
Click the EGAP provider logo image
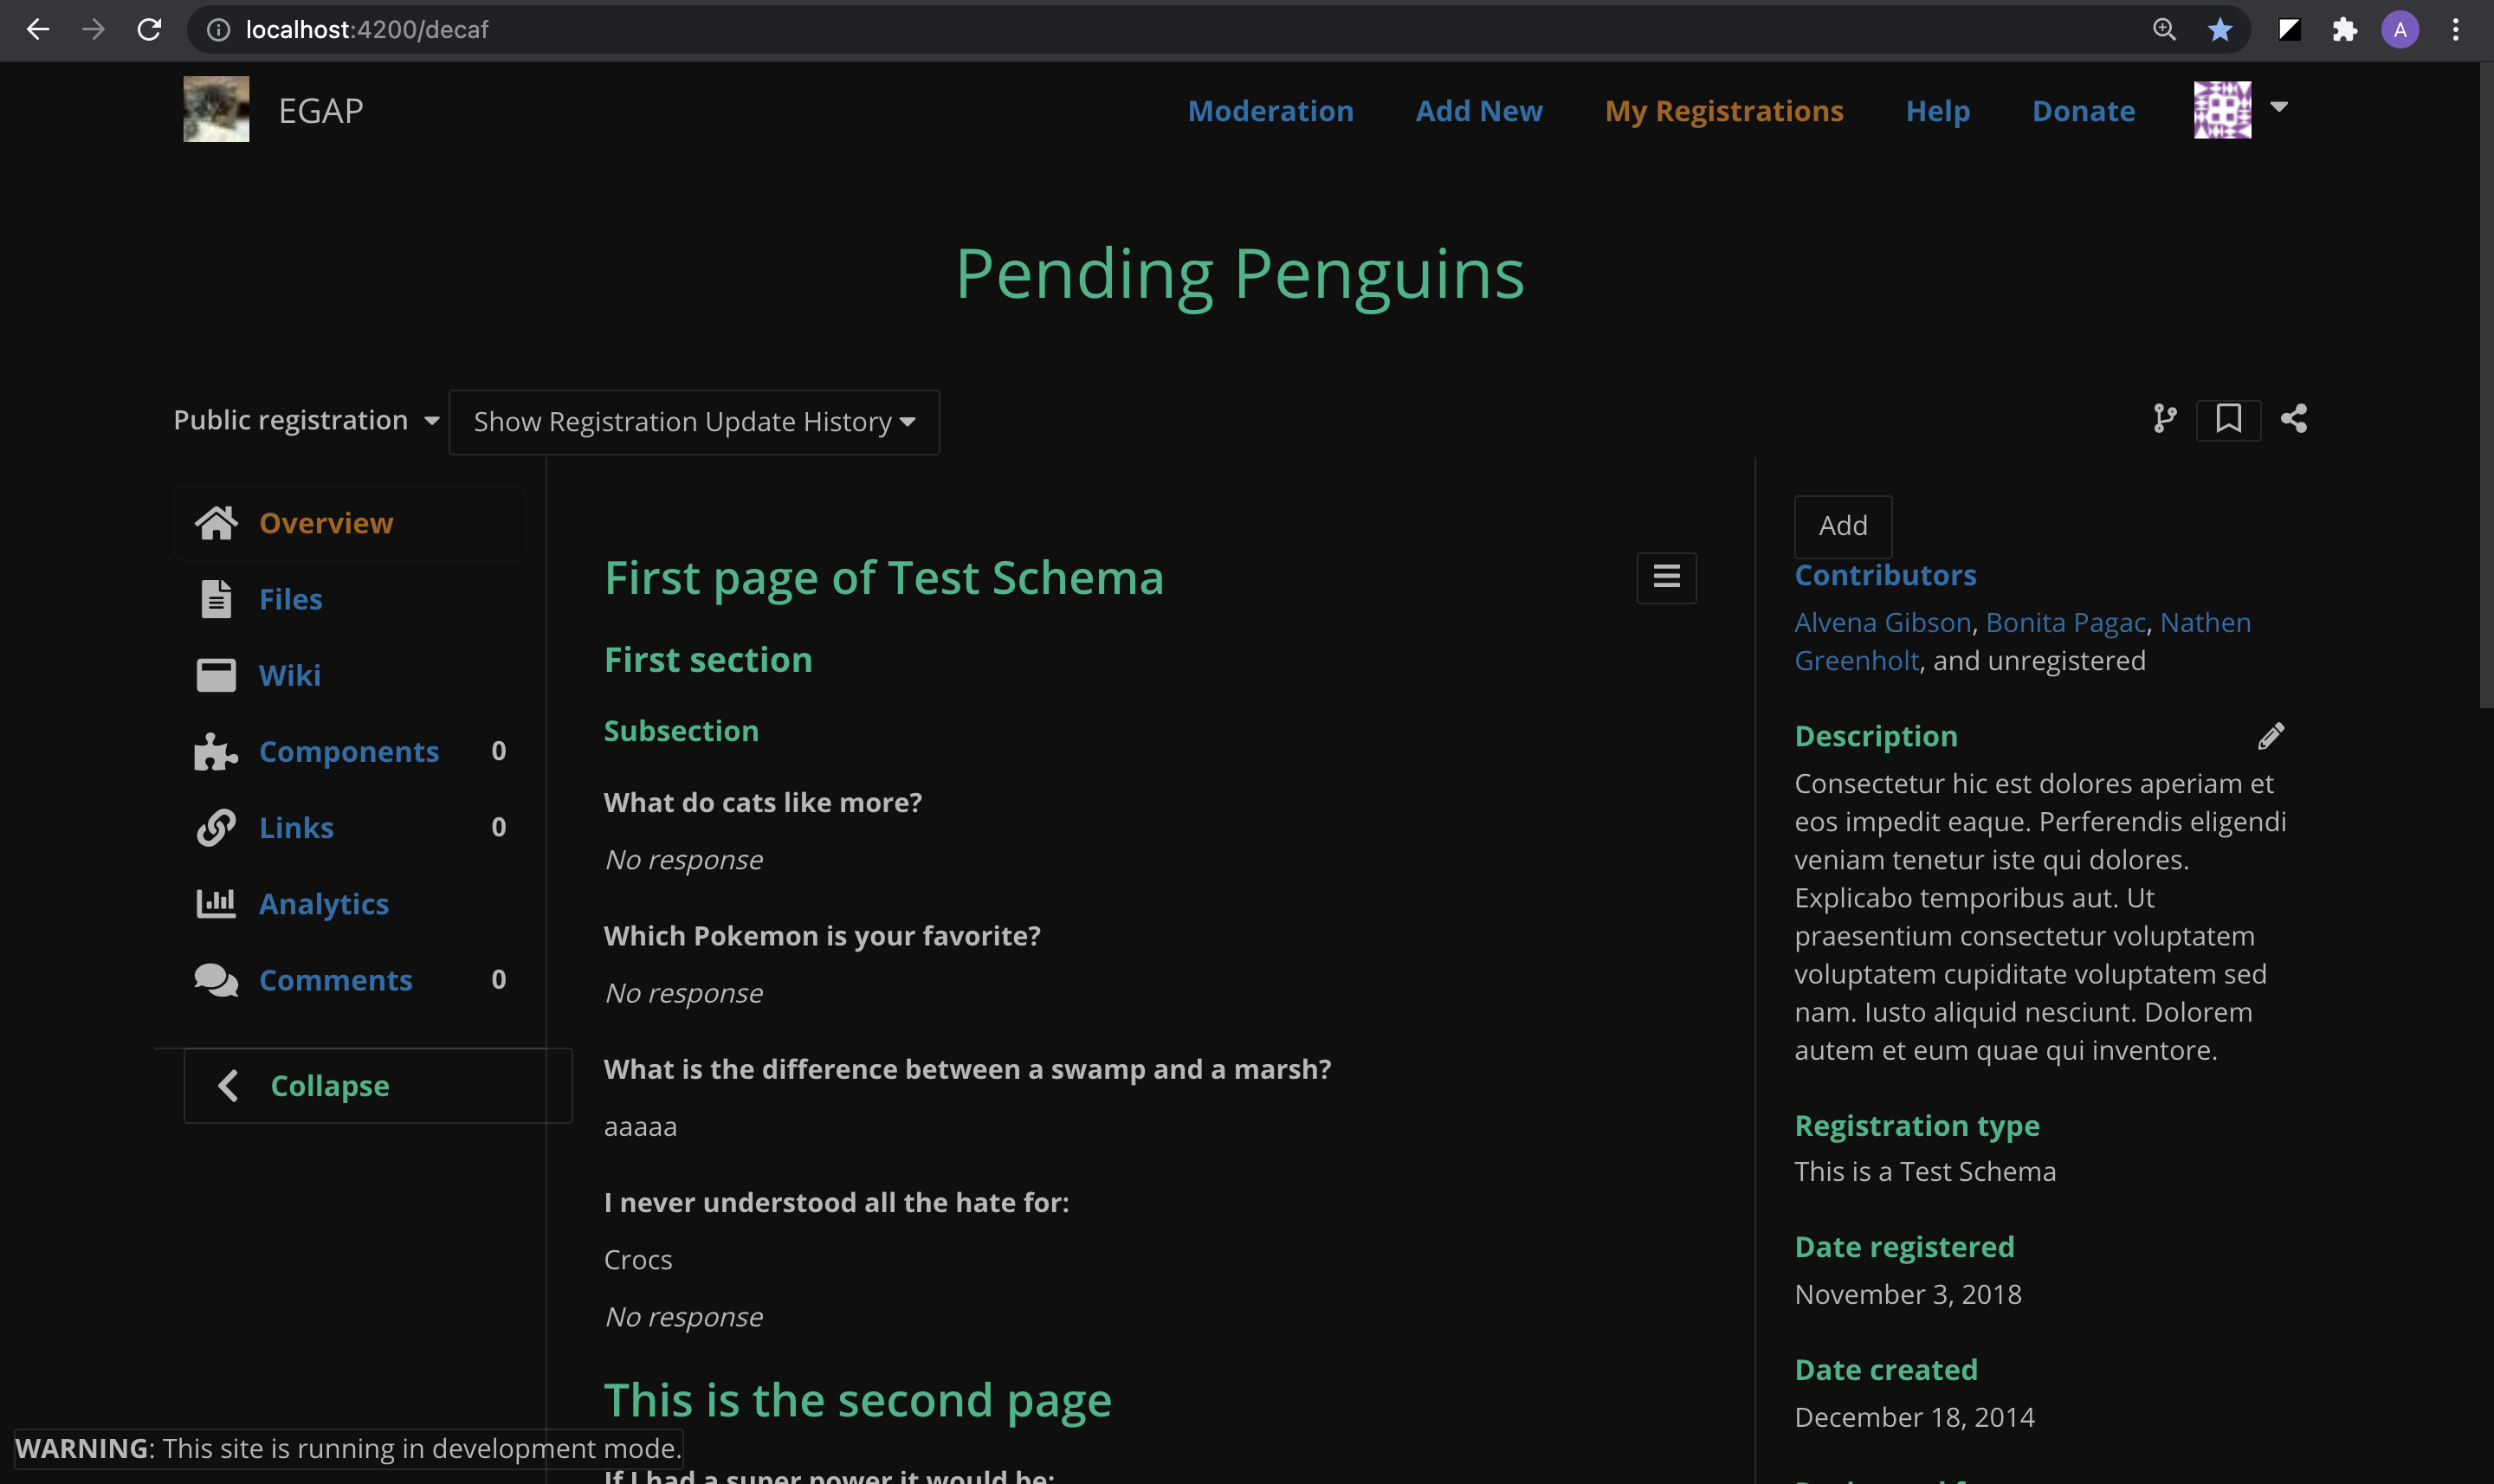216,109
